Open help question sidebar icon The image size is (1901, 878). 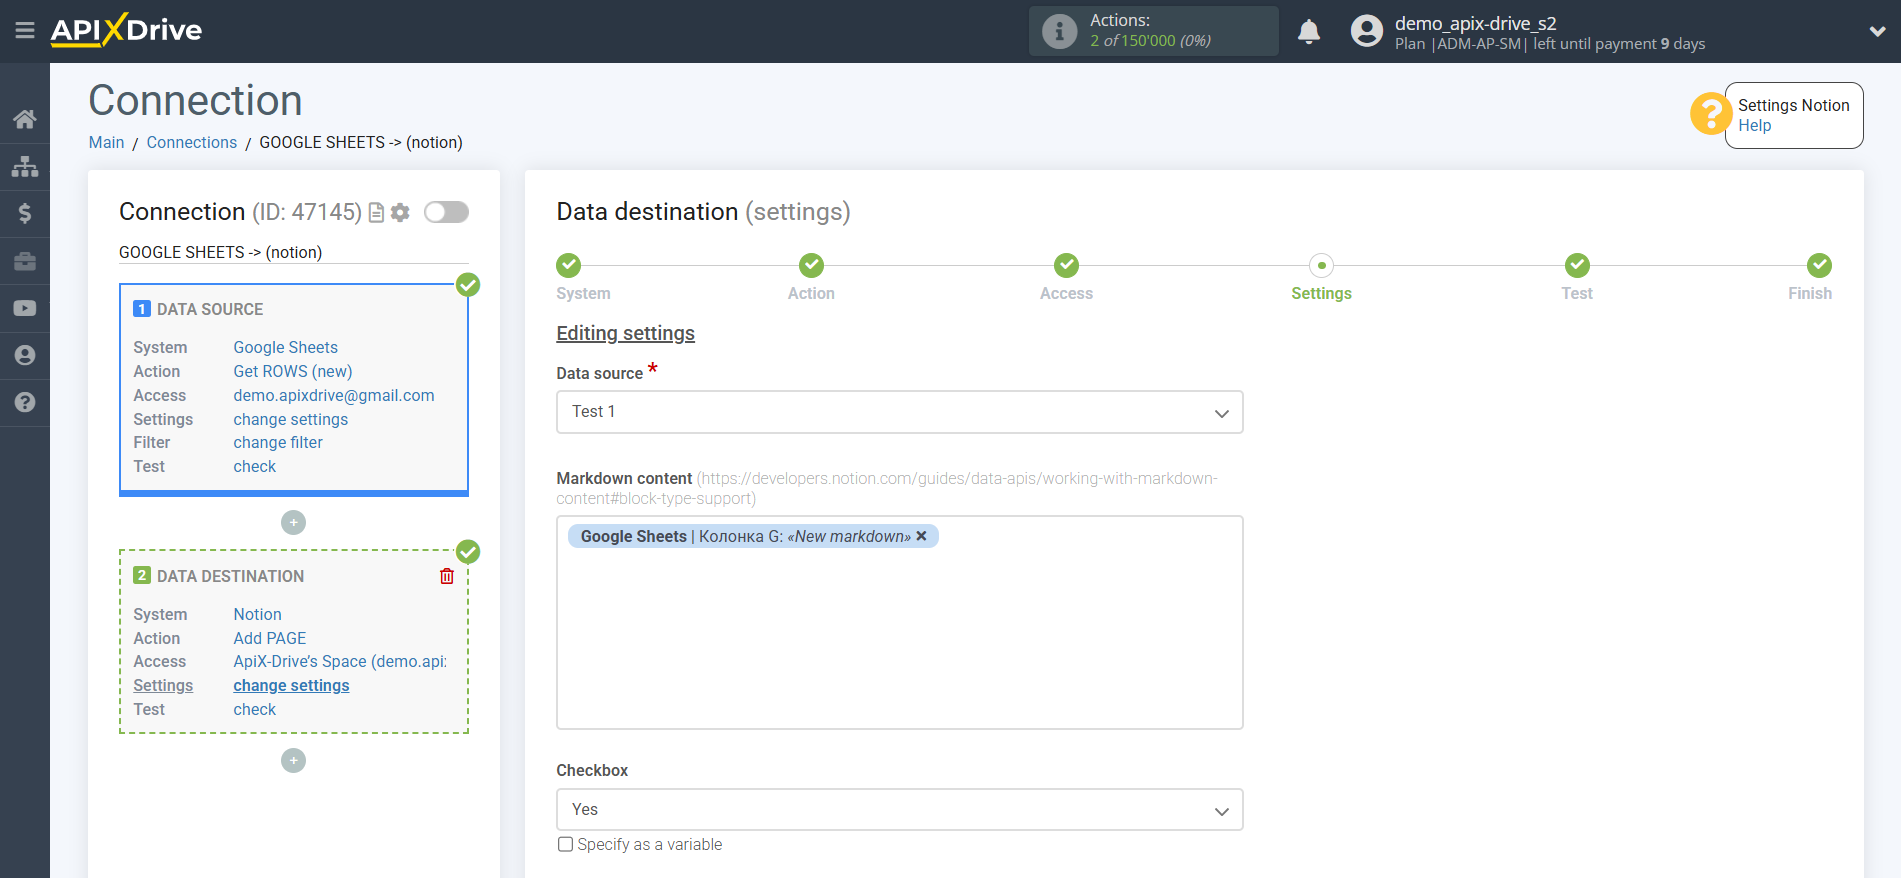(25, 402)
